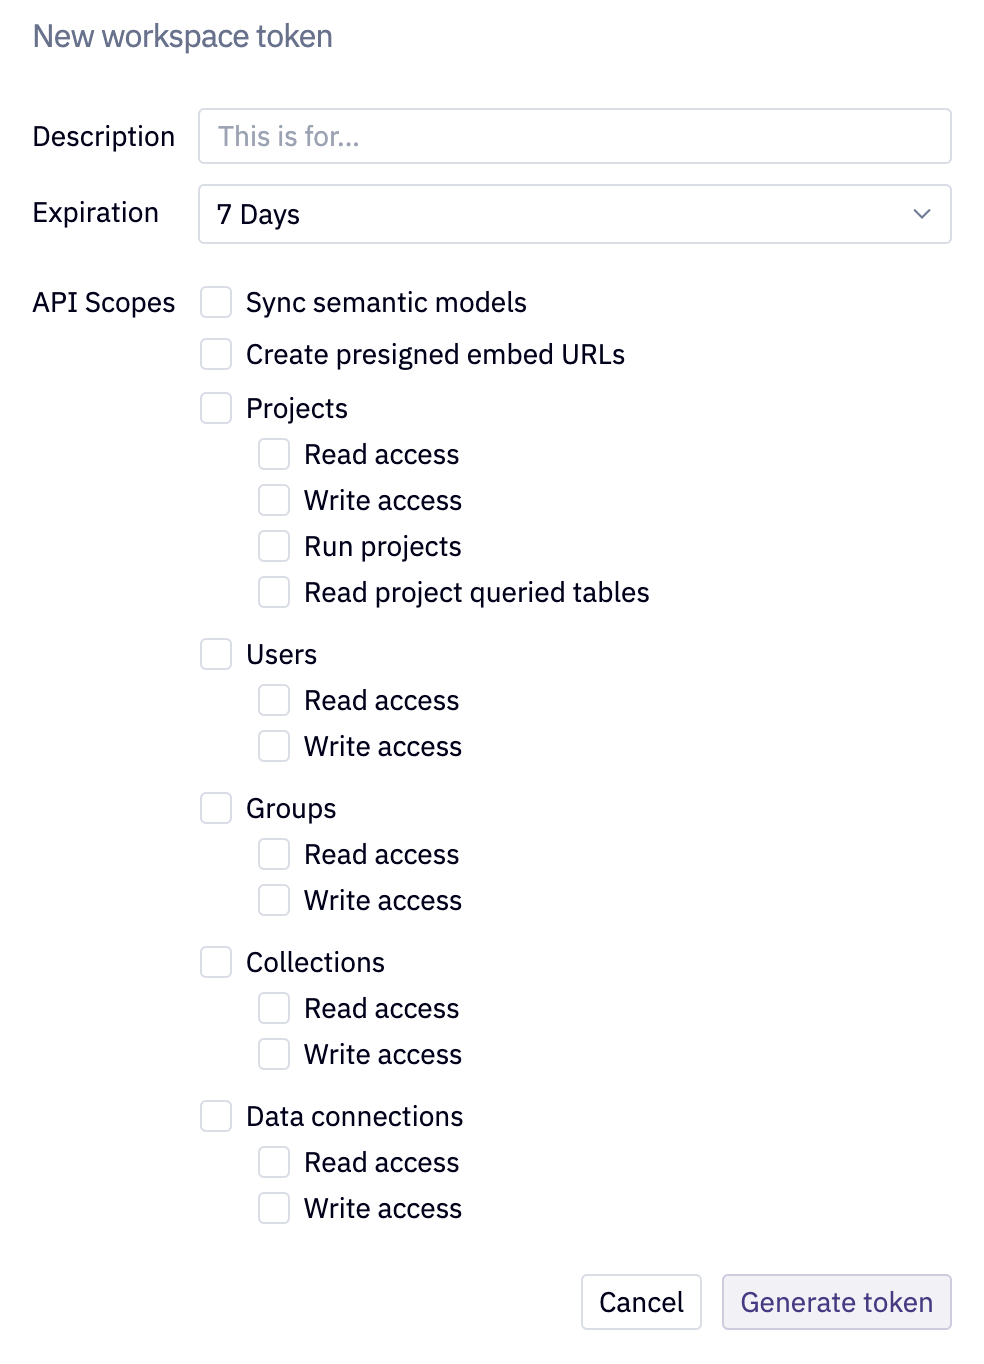Enable Read access under Projects
This screenshot has width=984, height=1364.
point(274,454)
